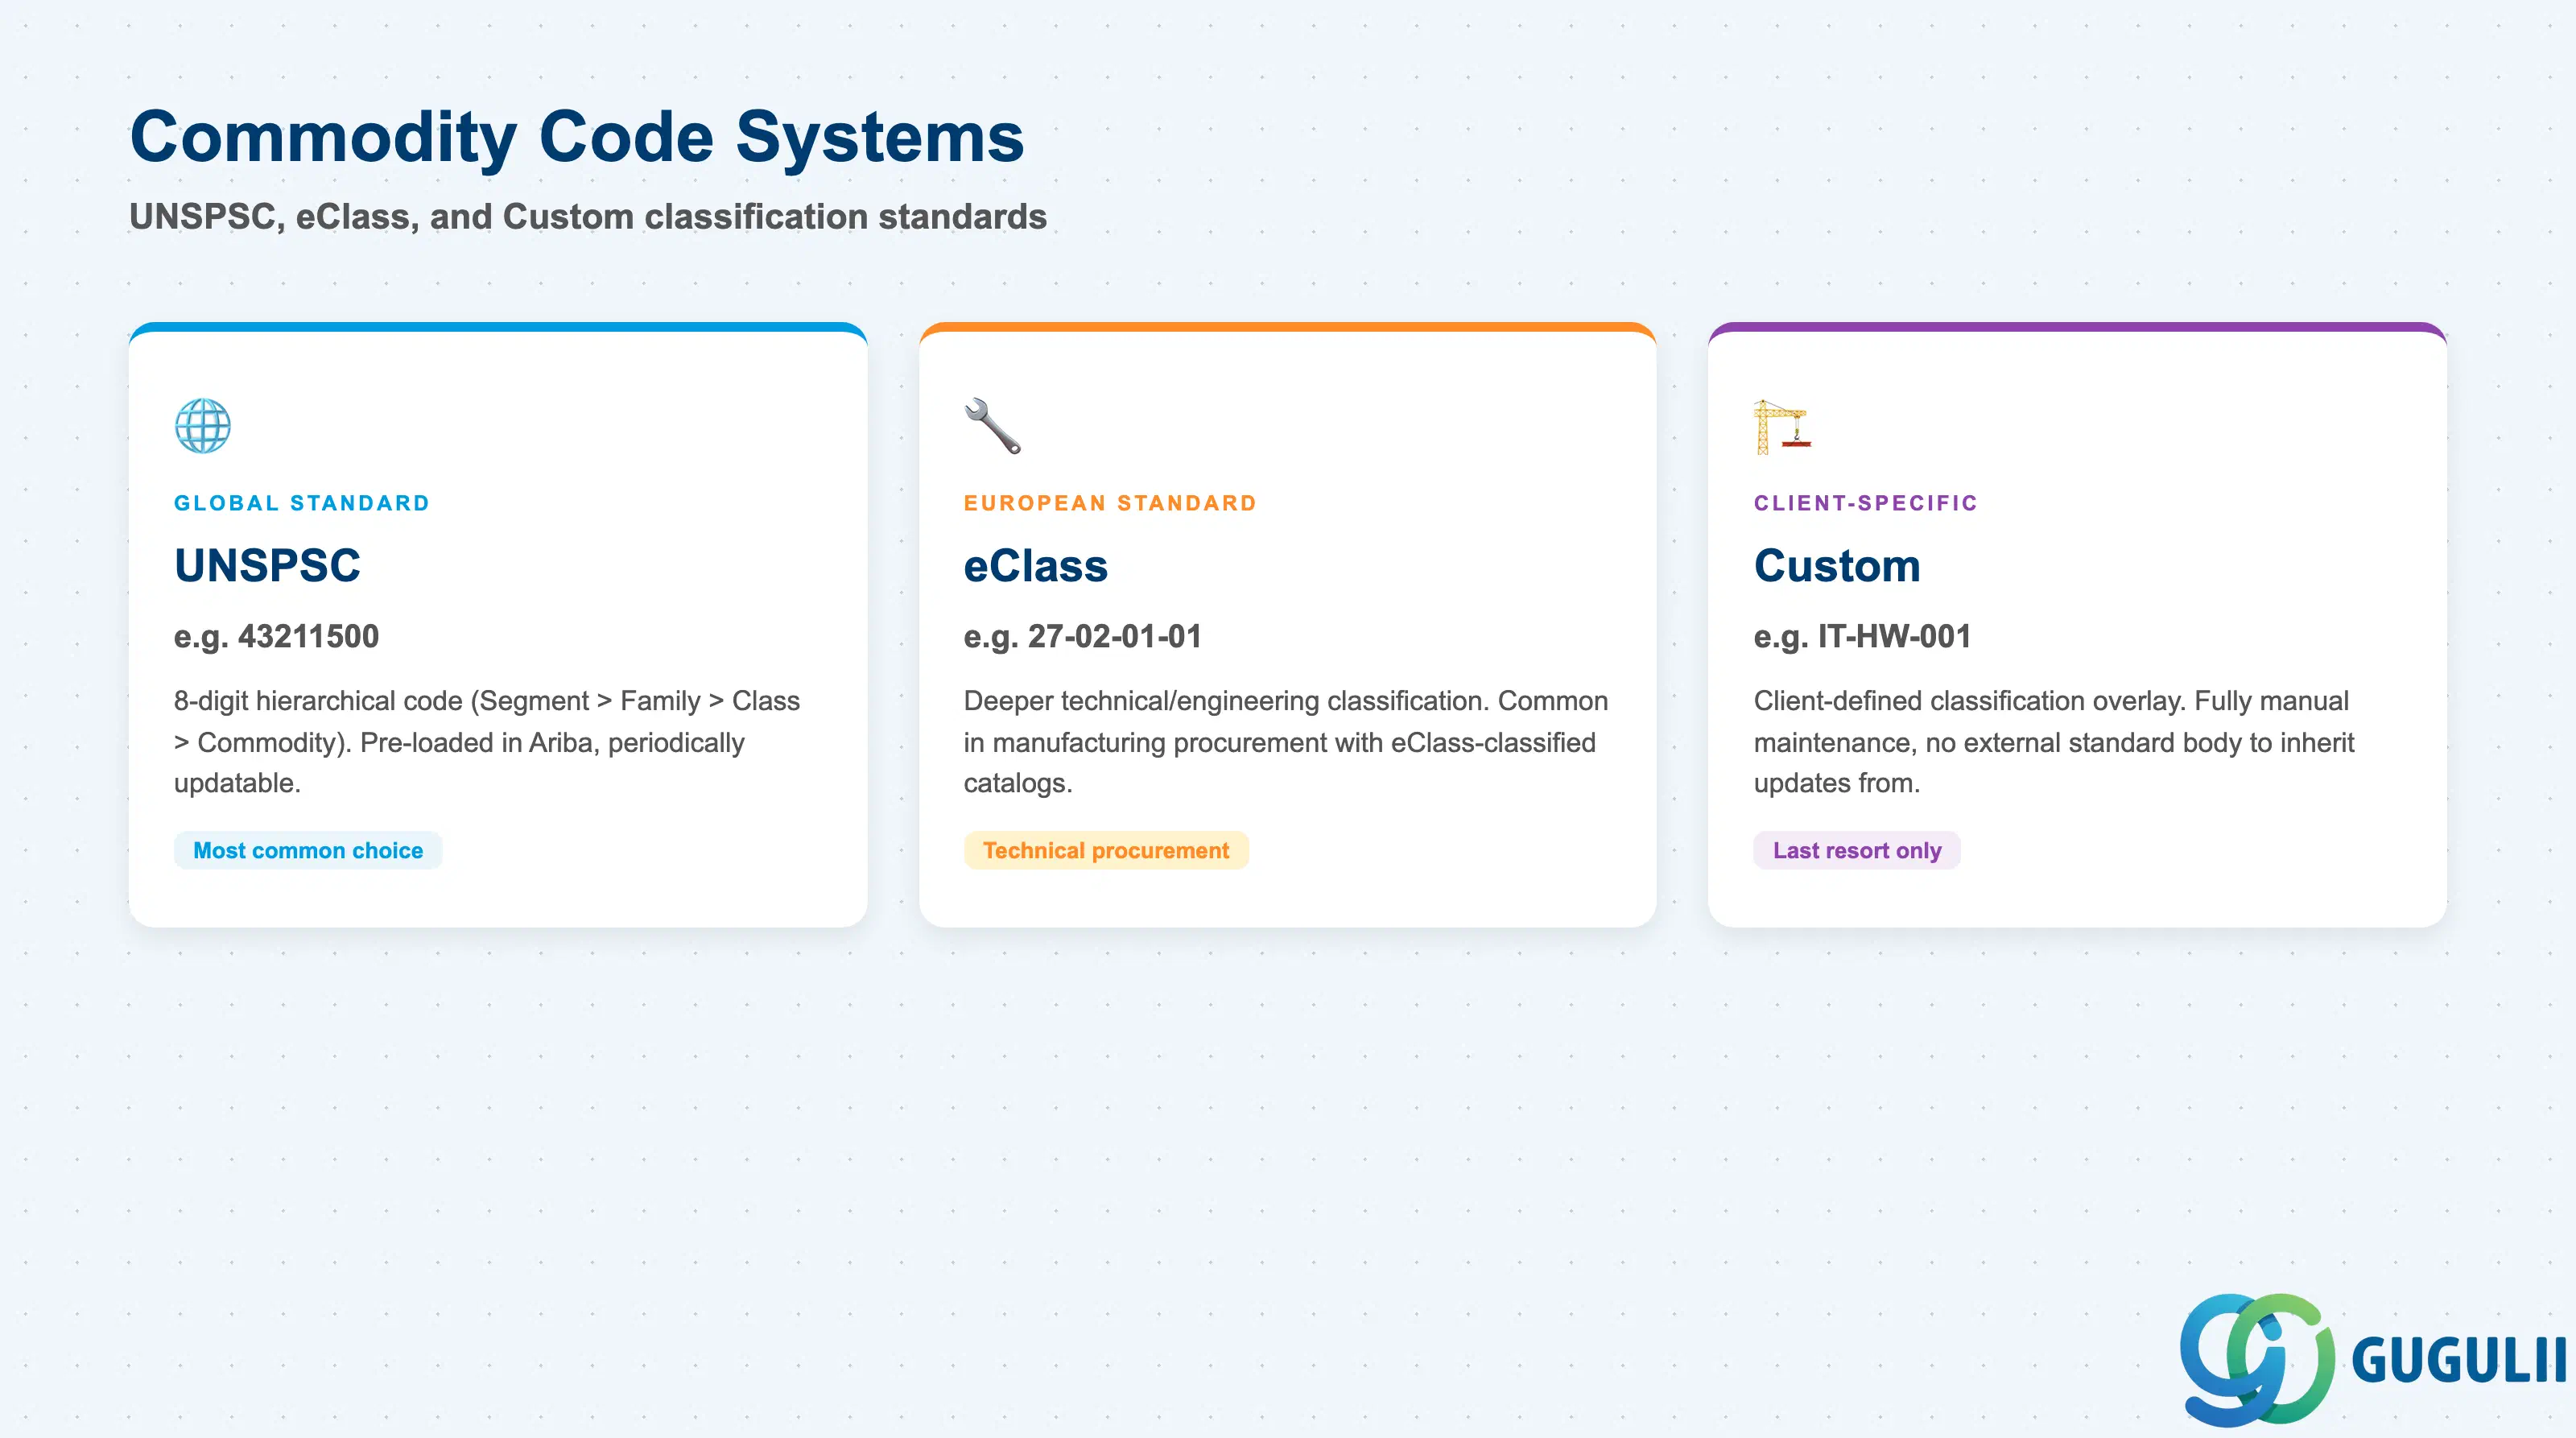Click the construction crane icon on Custom card
This screenshot has height=1438, width=2576.
1782,426
